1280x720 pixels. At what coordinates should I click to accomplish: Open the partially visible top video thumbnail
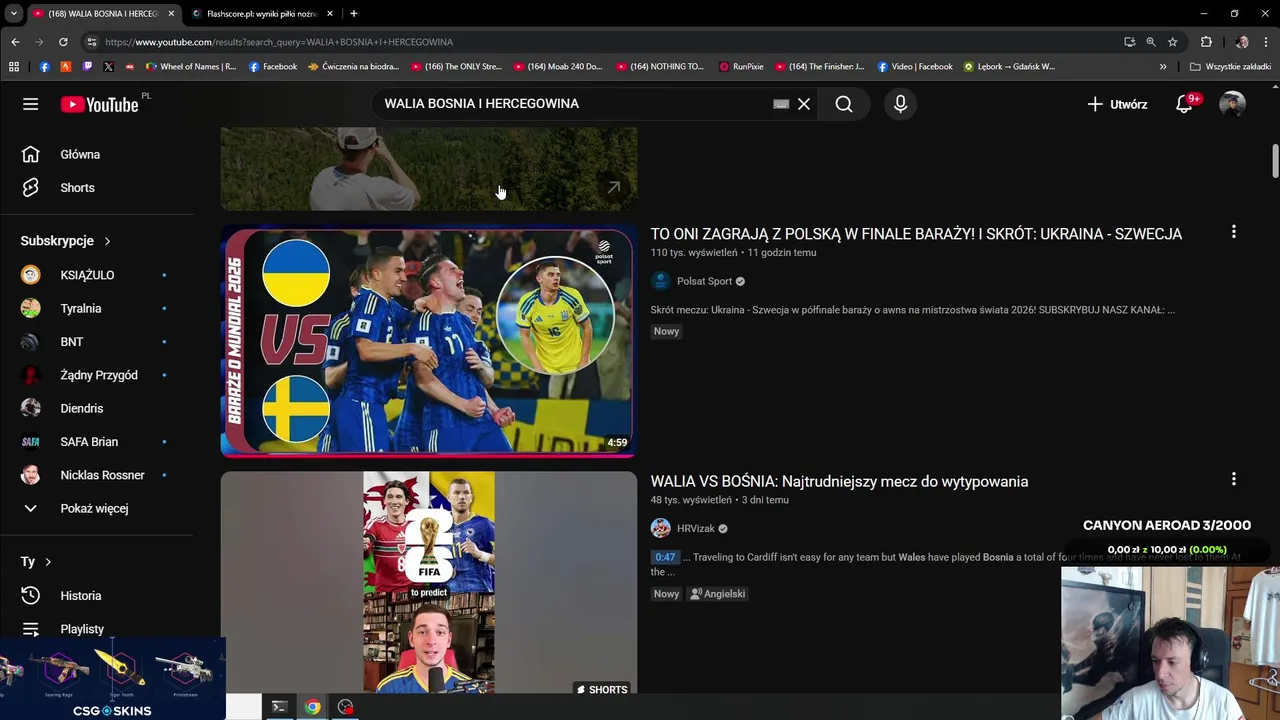click(428, 169)
